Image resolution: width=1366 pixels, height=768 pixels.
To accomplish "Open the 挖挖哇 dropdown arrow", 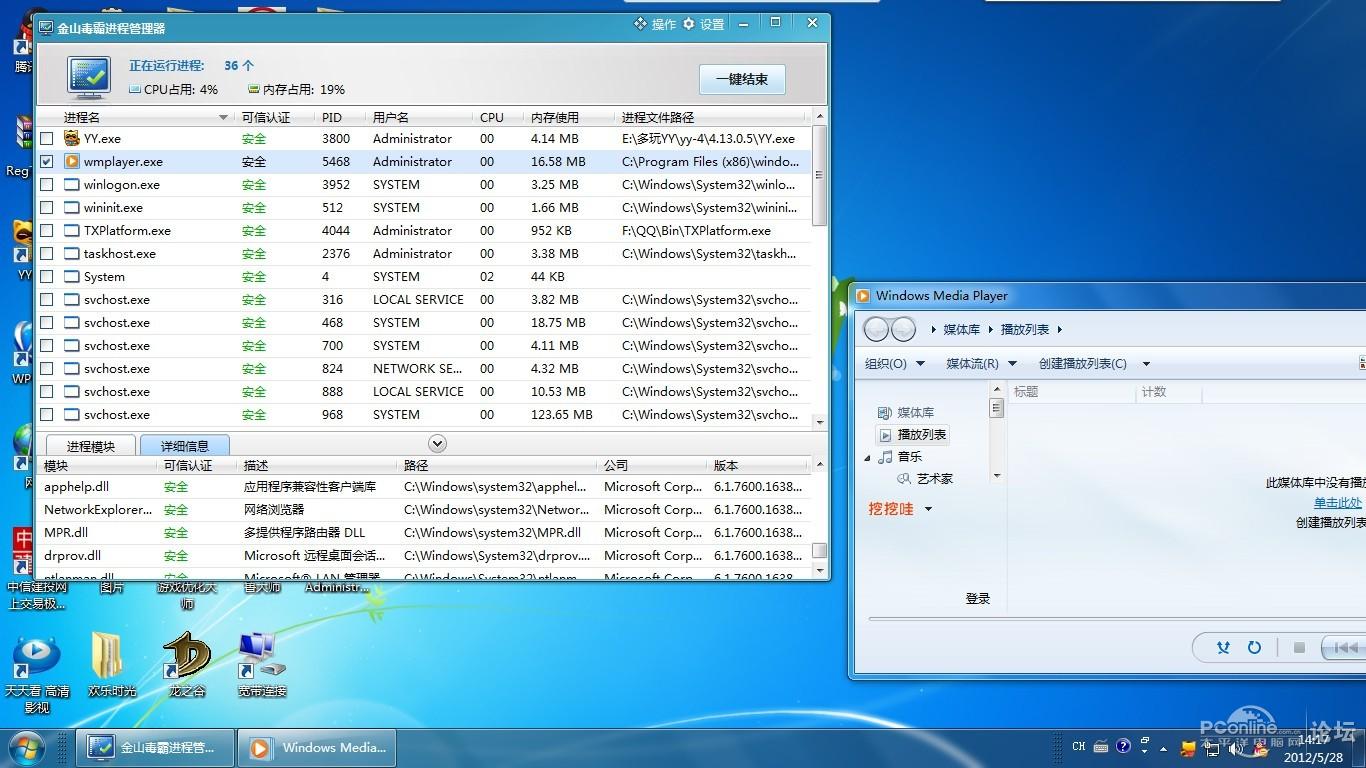I will [928, 509].
